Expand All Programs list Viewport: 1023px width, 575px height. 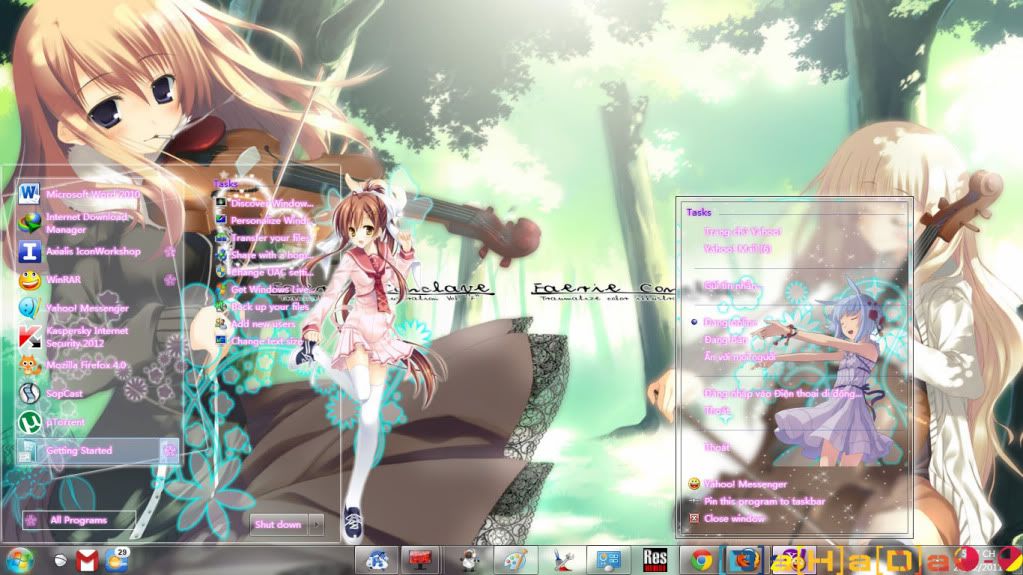coord(80,520)
